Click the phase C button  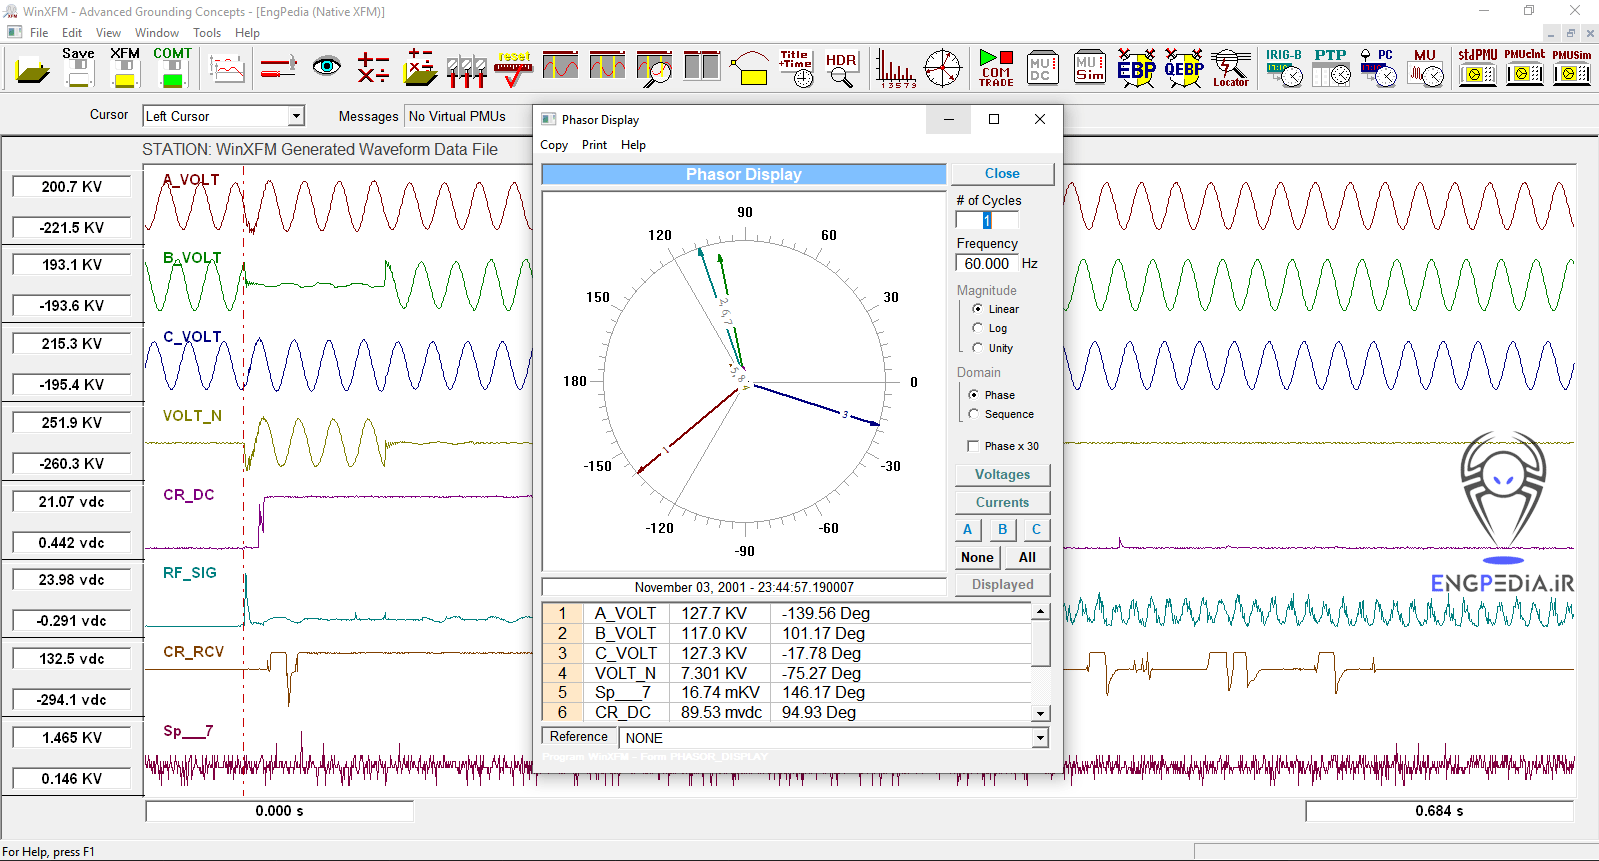(1036, 530)
